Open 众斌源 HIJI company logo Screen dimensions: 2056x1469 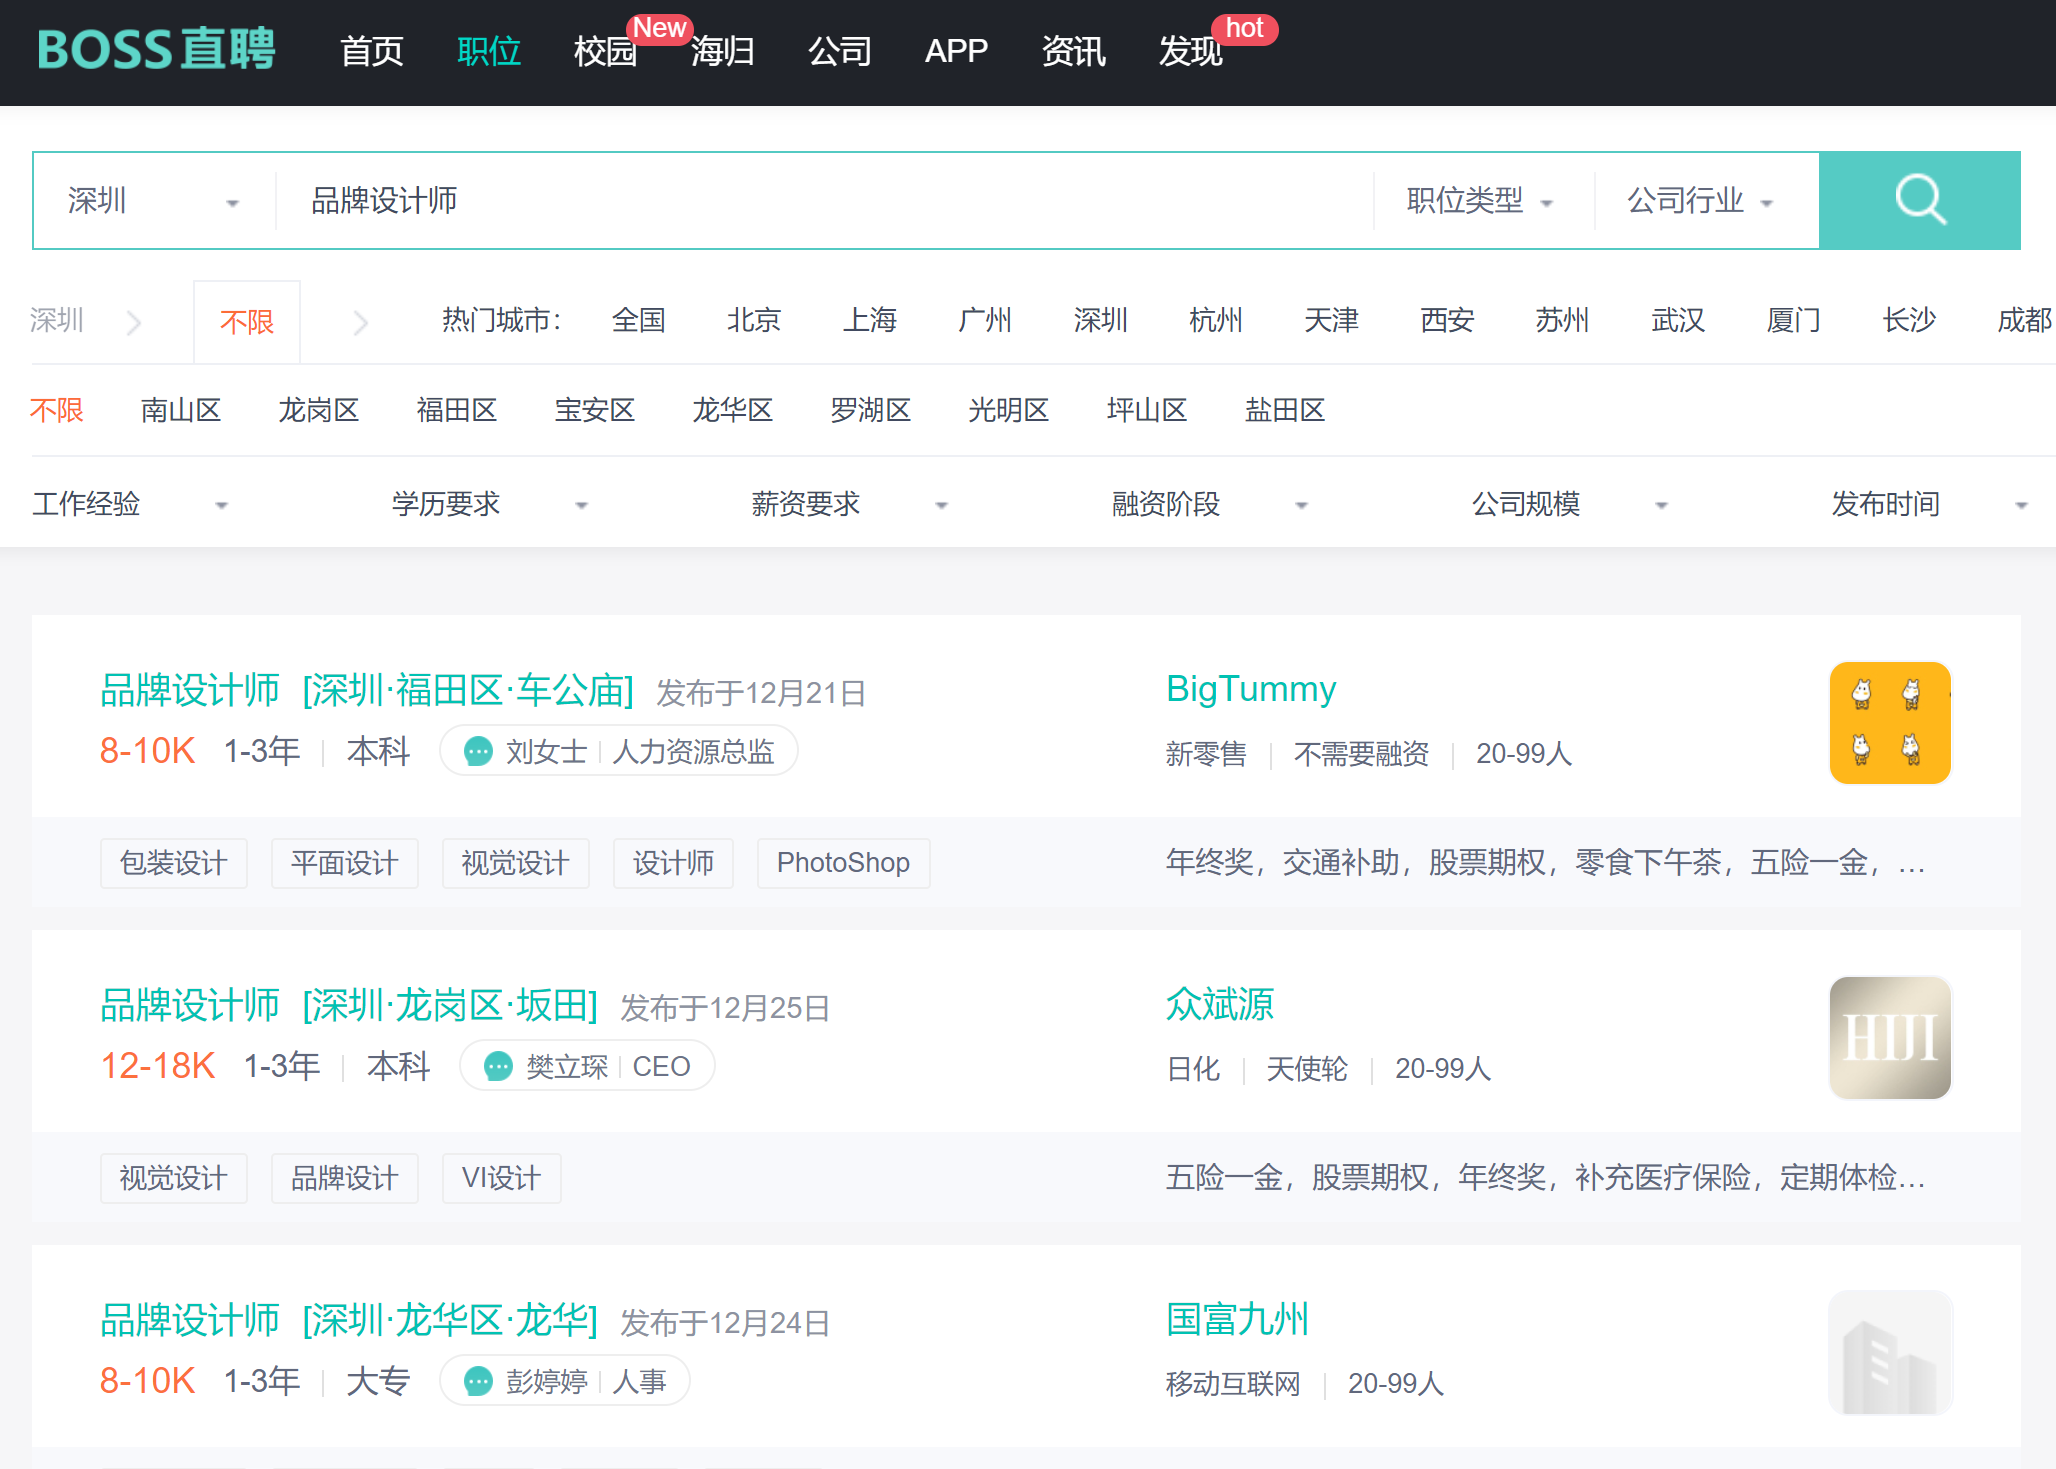(1889, 1037)
